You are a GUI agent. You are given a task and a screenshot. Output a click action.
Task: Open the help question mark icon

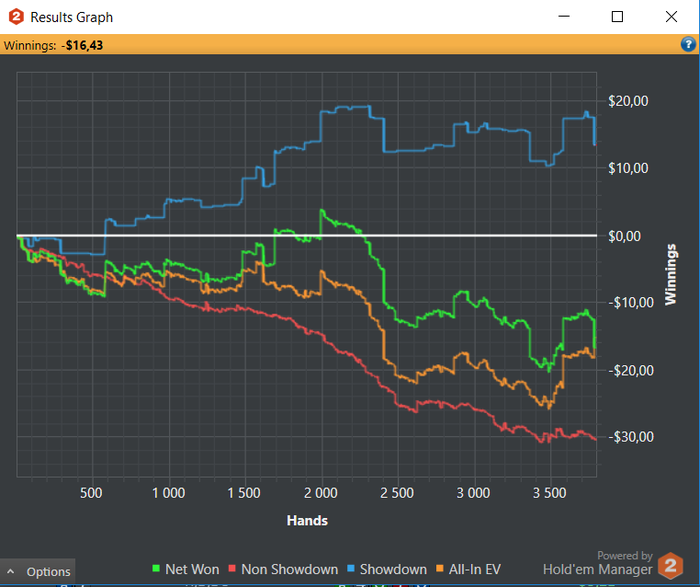coord(688,44)
